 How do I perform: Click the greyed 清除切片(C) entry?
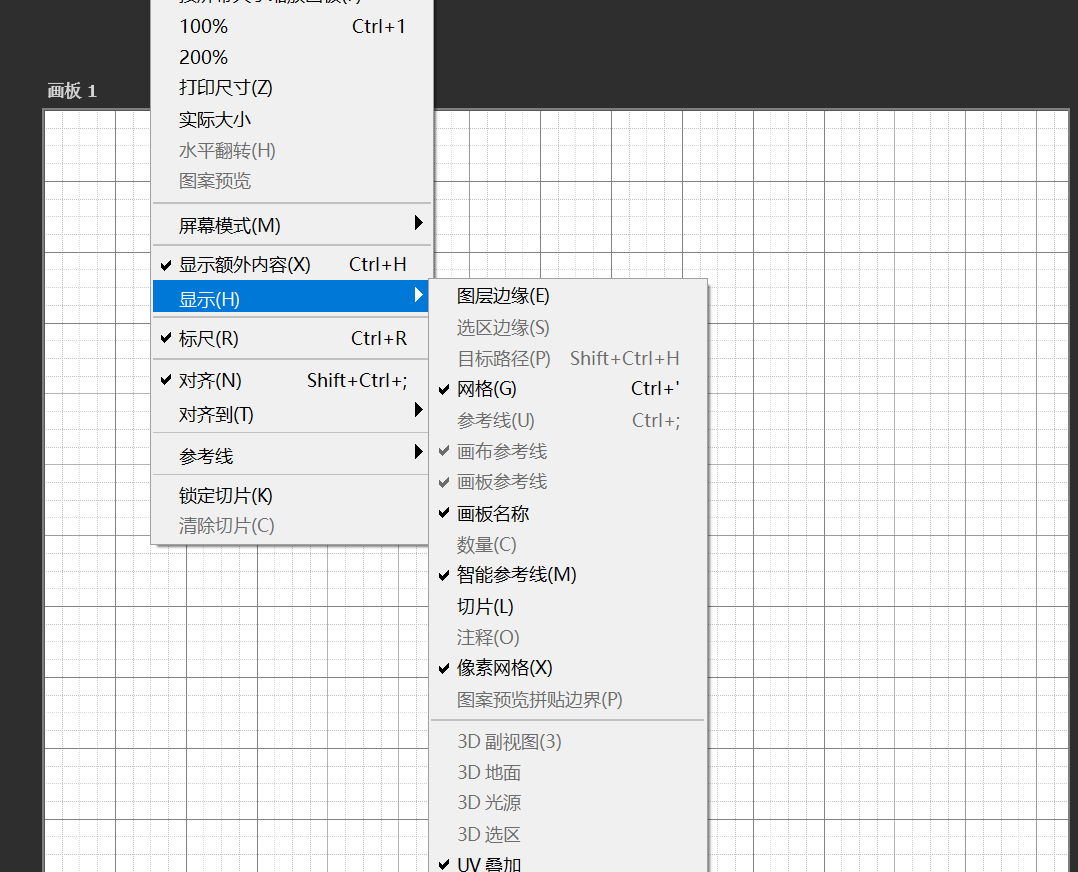coord(292,526)
